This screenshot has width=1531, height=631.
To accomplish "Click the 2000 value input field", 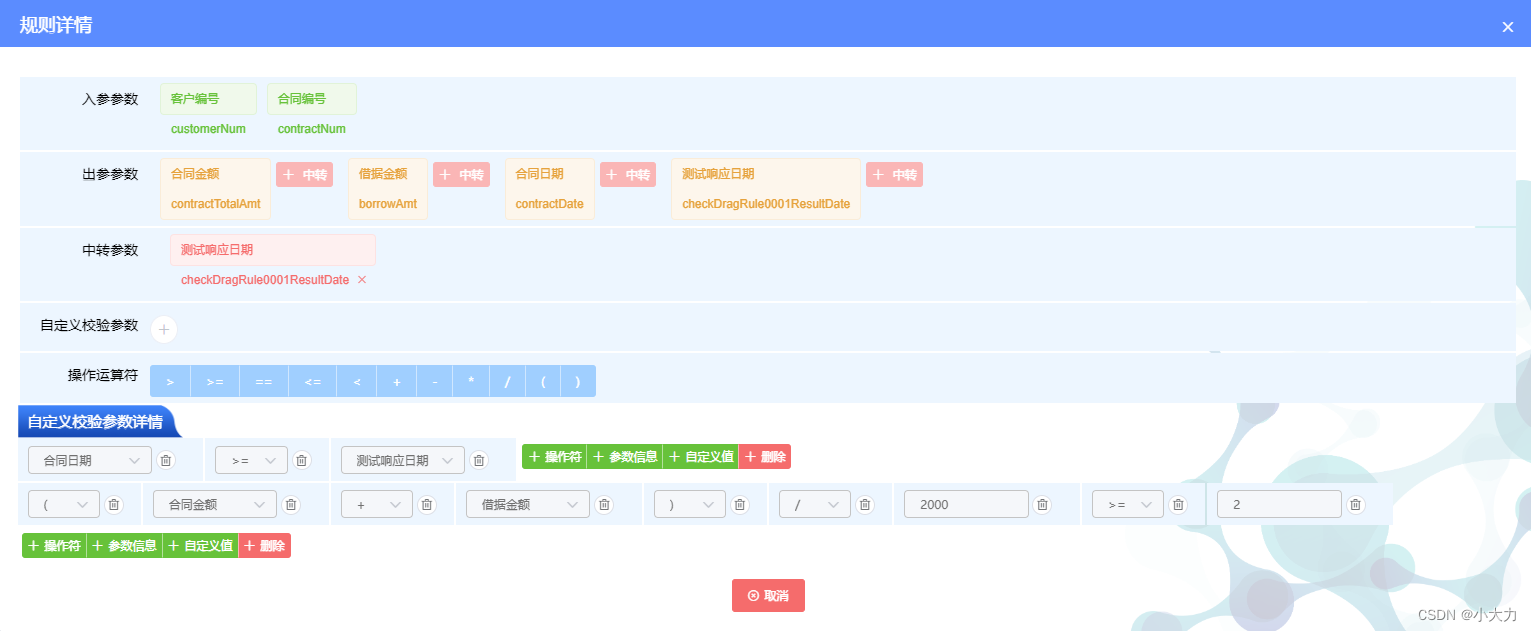I will 966,505.
